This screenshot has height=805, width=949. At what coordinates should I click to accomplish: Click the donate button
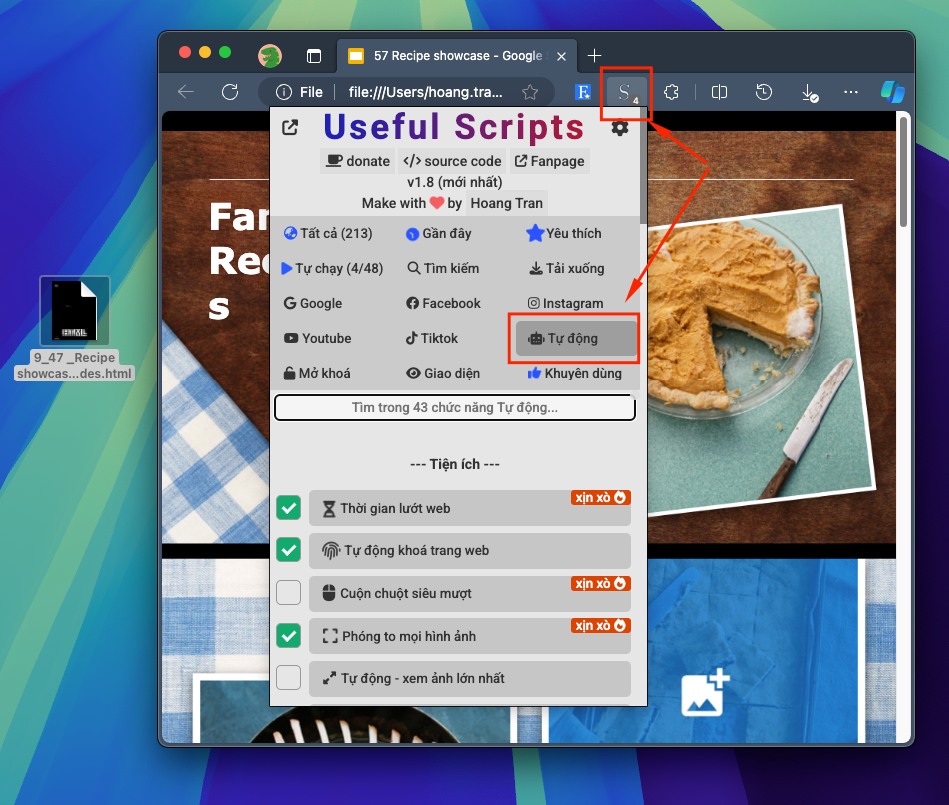358,161
